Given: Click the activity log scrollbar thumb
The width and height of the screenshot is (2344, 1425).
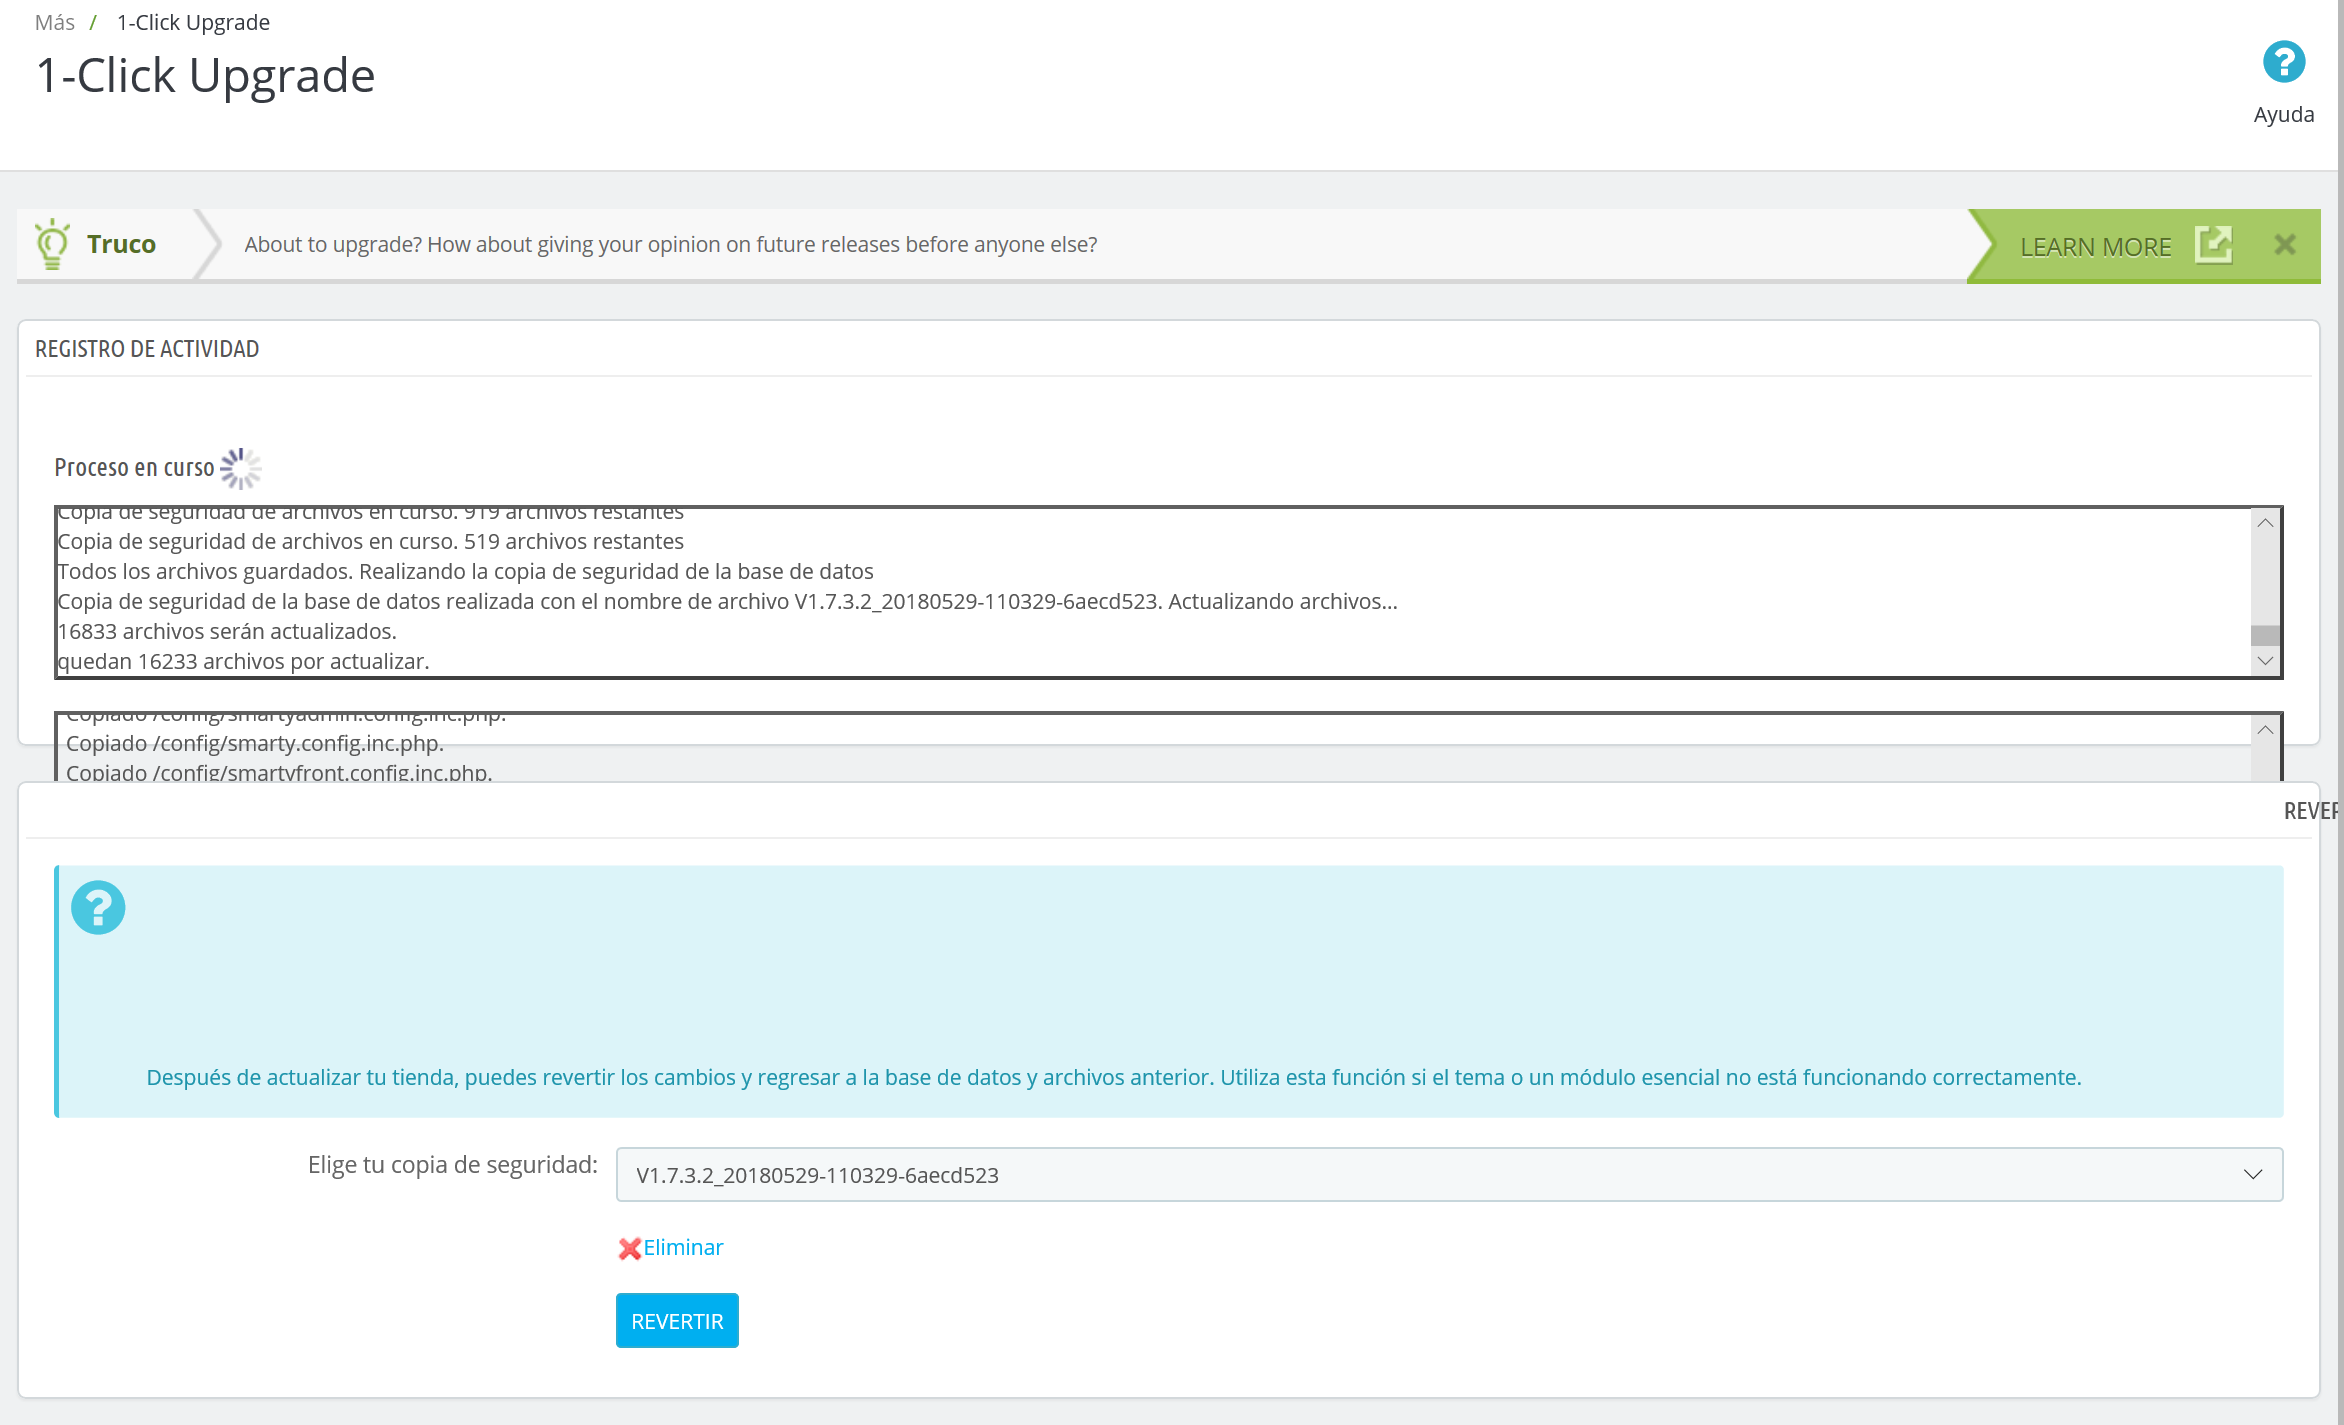Looking at the screenshot, I should 2265,635.
